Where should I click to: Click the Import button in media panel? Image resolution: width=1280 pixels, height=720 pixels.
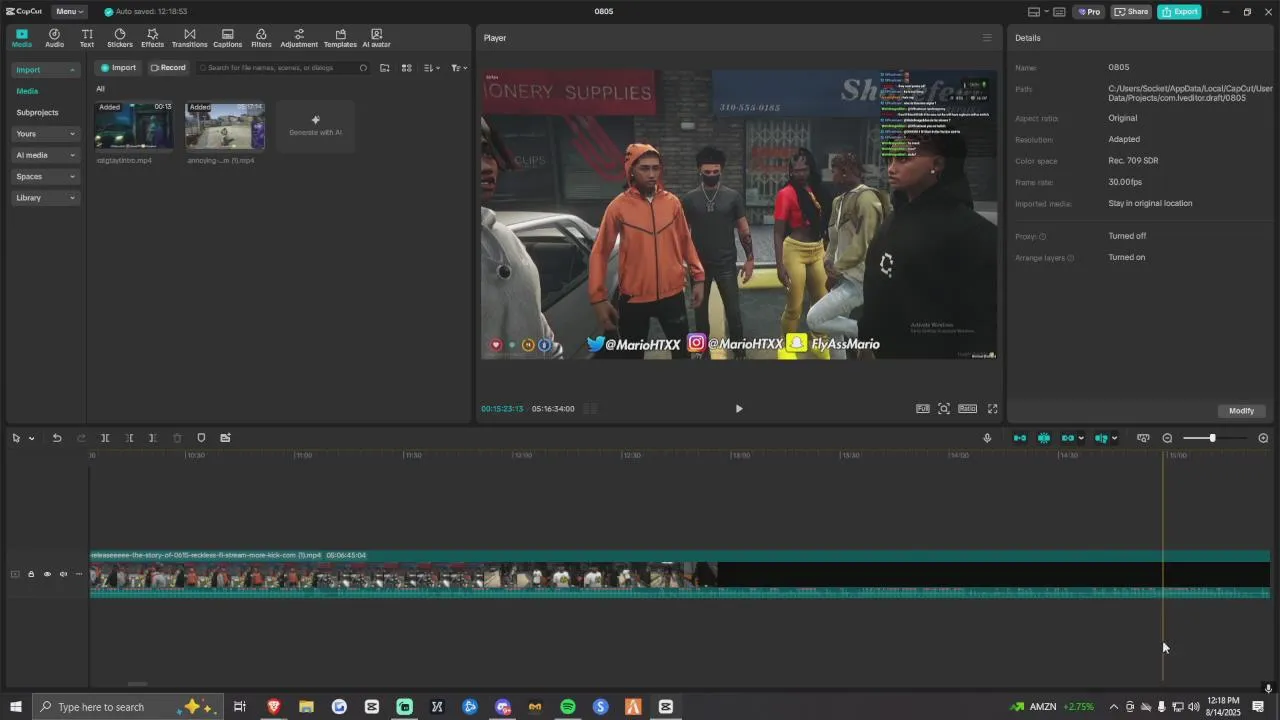pos(118,68)
